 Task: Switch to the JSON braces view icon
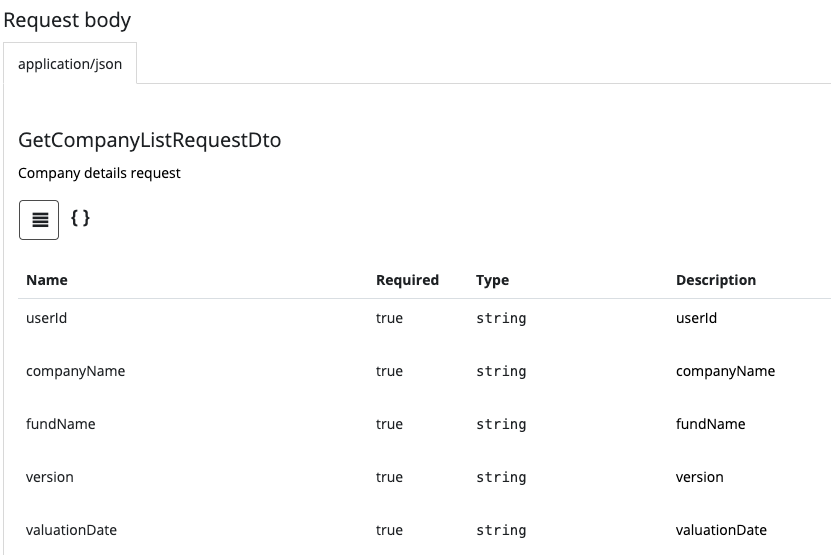[80, 217]
